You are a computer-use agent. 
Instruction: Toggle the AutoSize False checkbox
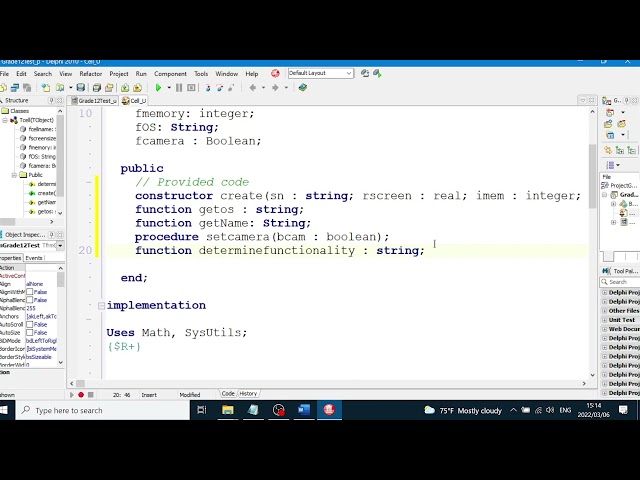coord(30,333)
